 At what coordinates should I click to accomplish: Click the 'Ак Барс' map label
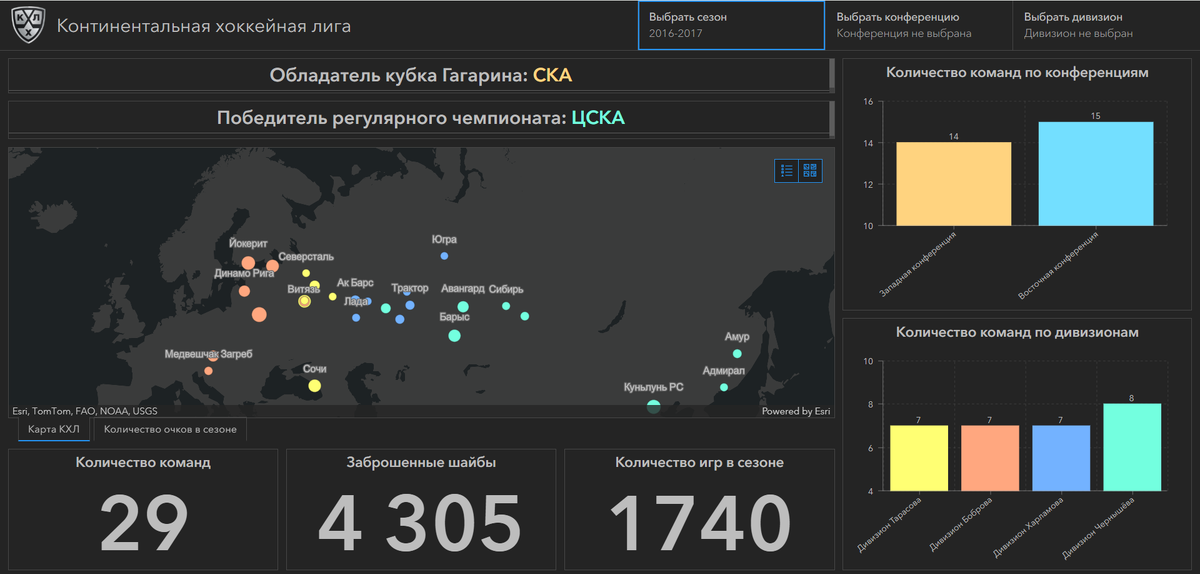355,283
